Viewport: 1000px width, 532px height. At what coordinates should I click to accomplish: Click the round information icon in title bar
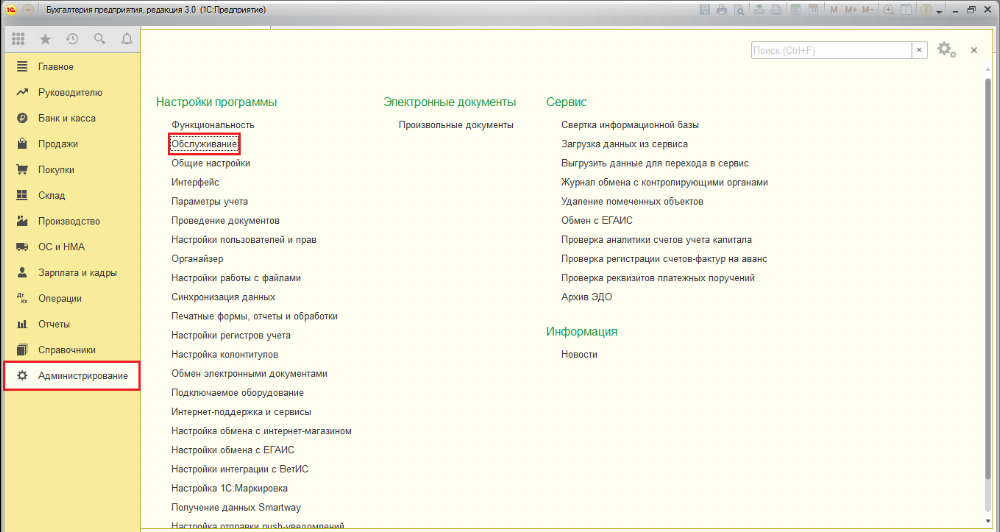926,10
